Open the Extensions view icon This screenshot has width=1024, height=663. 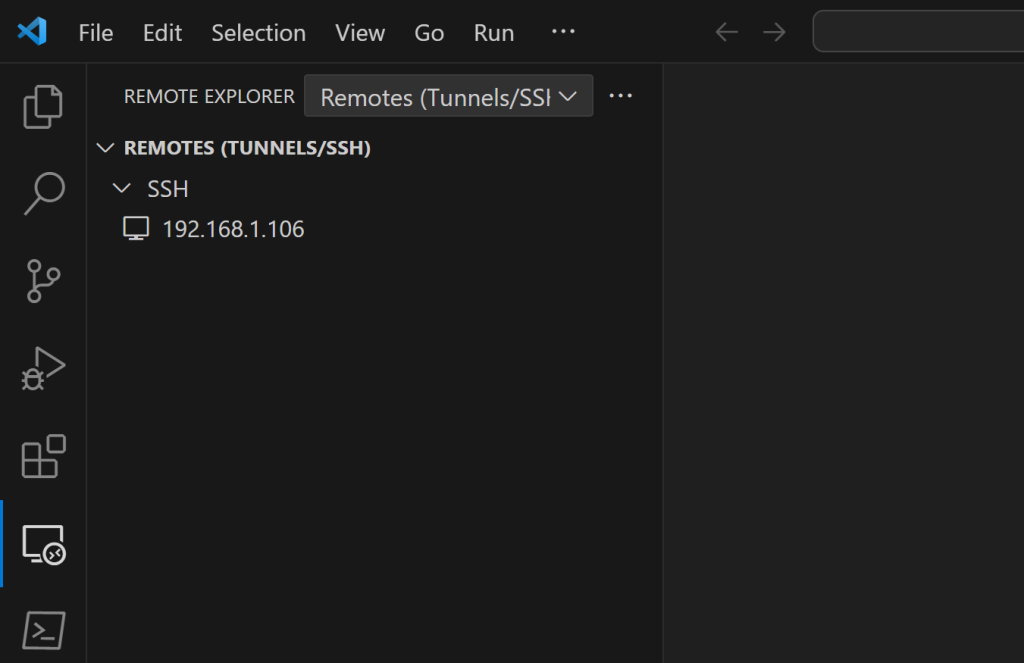(42, 457)
